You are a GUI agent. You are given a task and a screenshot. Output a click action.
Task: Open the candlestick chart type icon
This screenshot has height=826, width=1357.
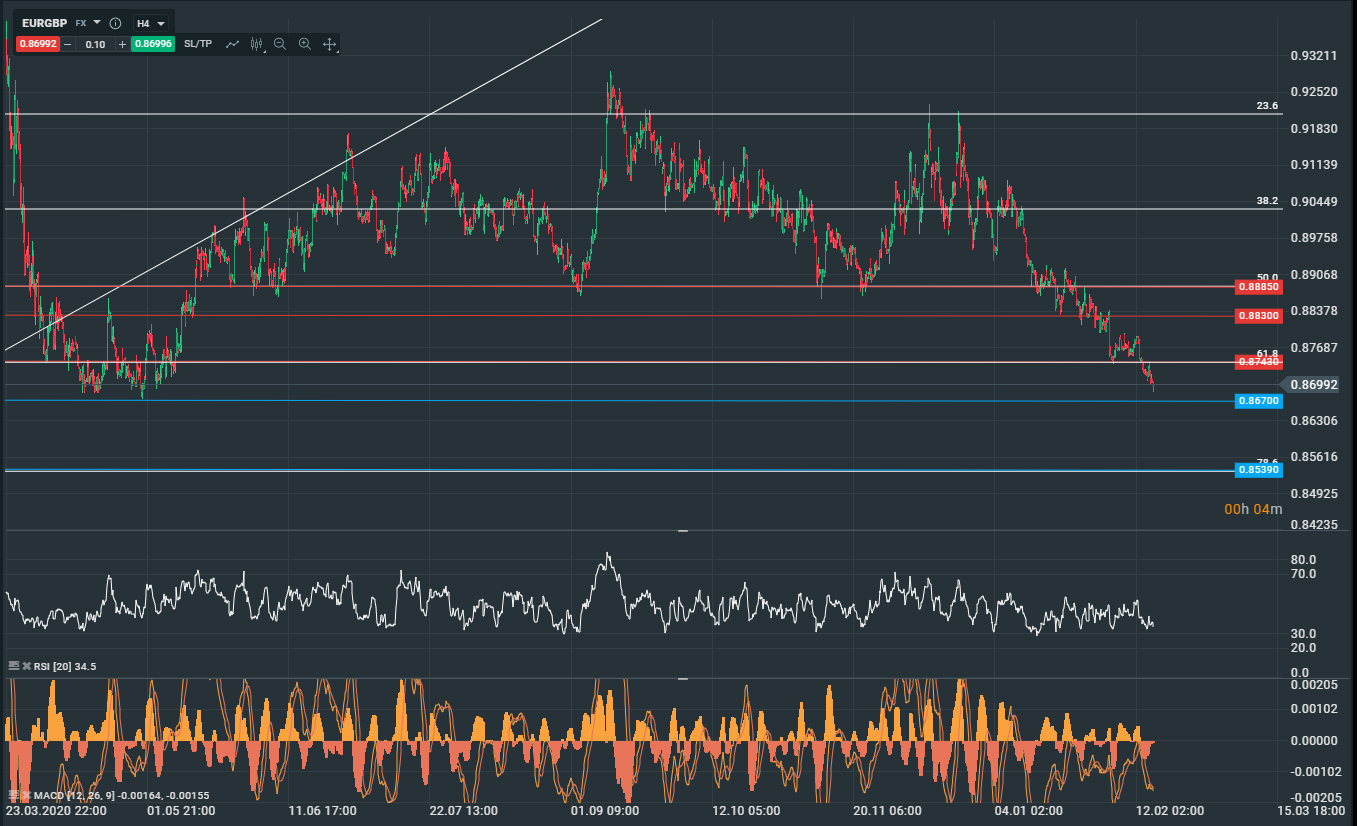(256, 44)
